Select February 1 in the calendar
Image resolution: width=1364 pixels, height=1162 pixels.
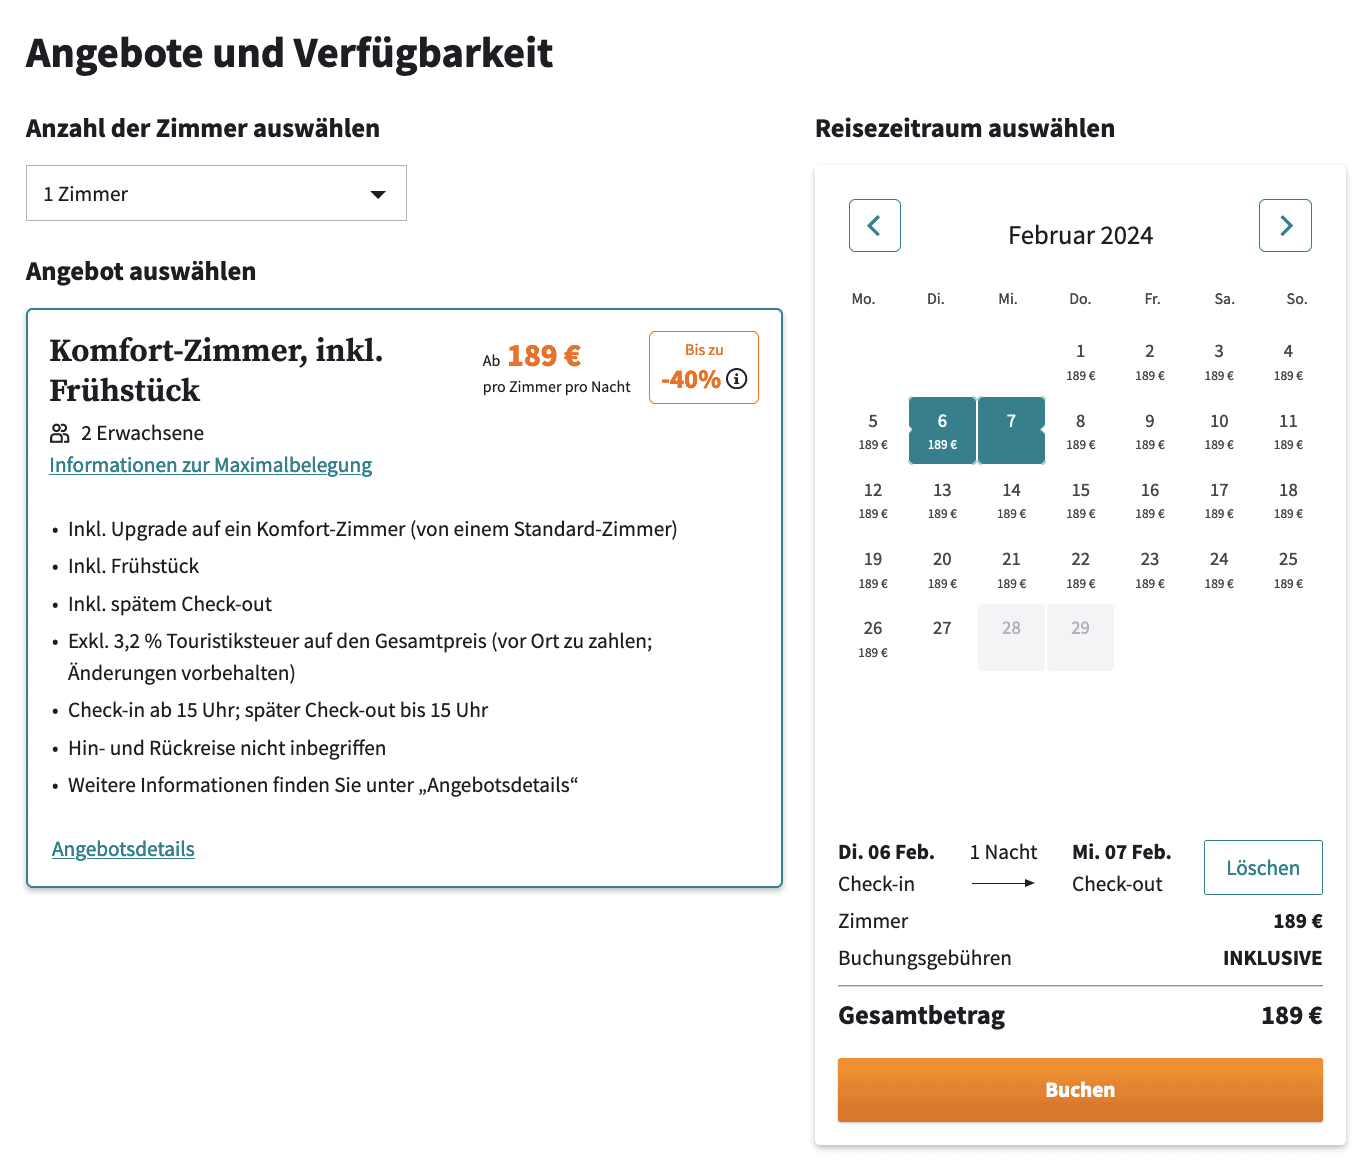1080,360
